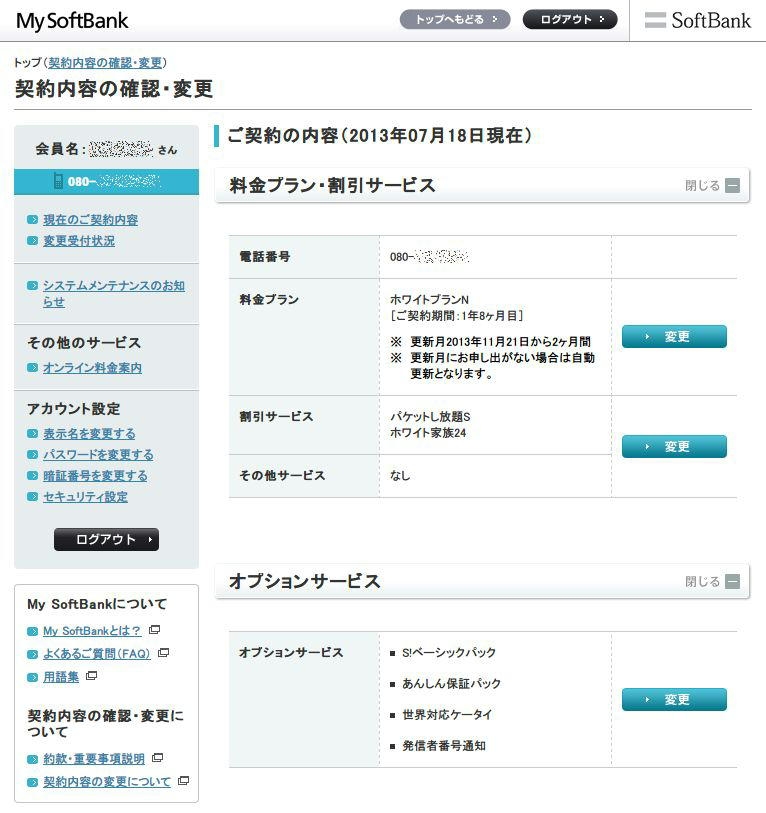Click the phone icon beside the 080 number

(x=59, y=181)
